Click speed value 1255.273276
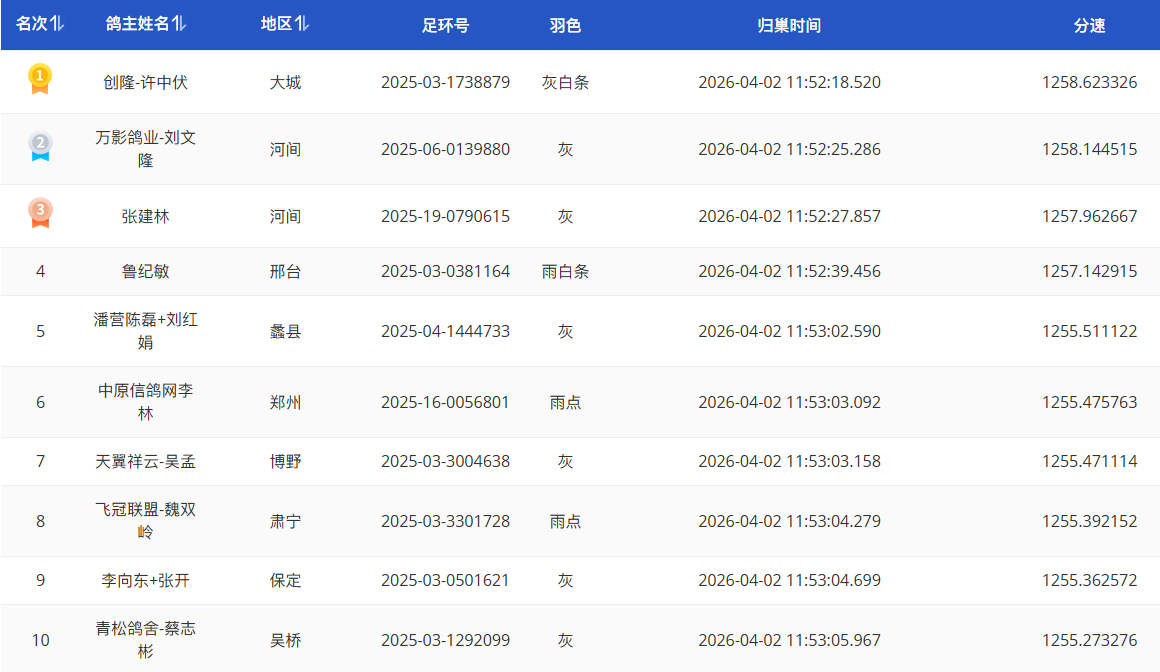 1089,640
